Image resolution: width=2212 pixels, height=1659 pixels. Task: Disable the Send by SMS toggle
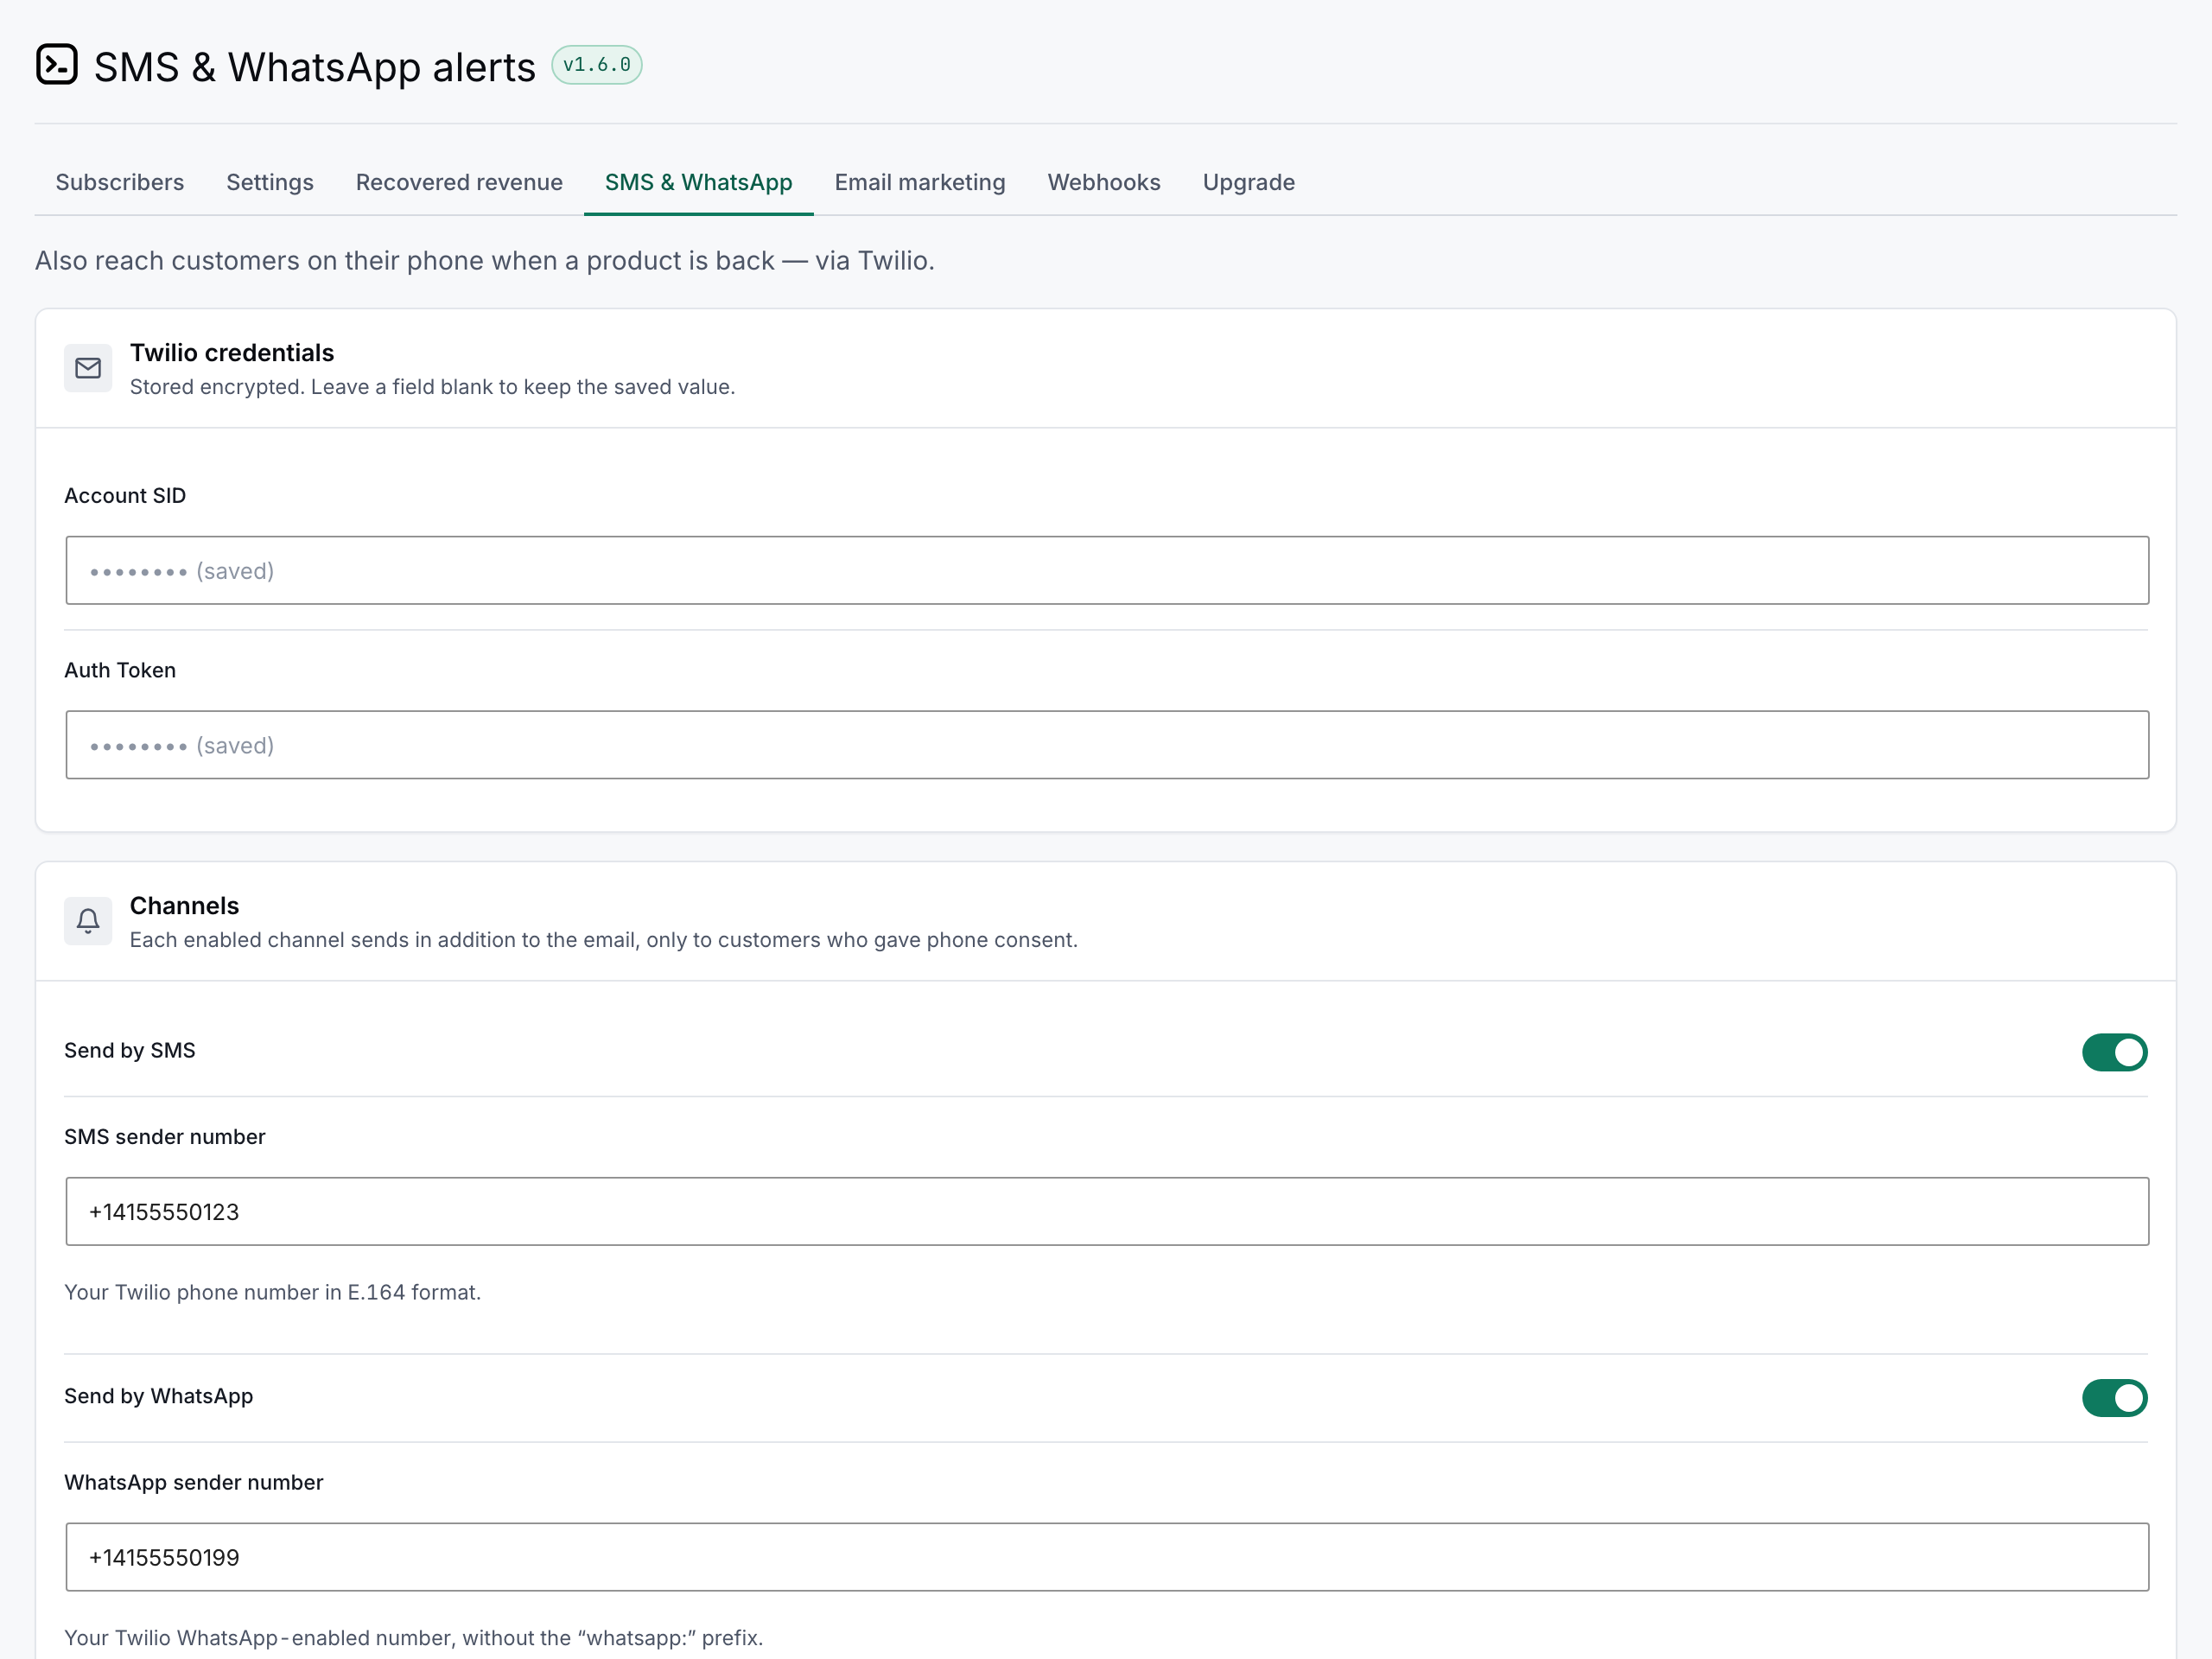pyautogui.click(x=2115, y=1052)
